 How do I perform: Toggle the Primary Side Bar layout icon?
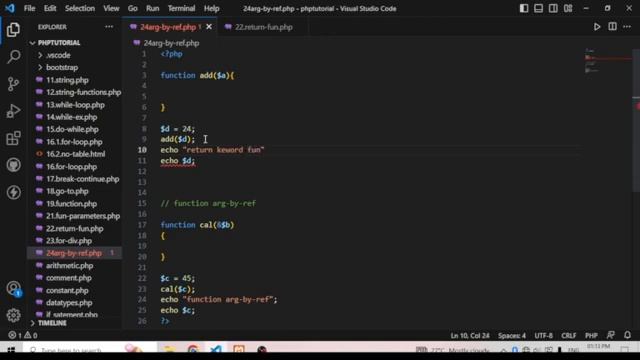point(524,8)
